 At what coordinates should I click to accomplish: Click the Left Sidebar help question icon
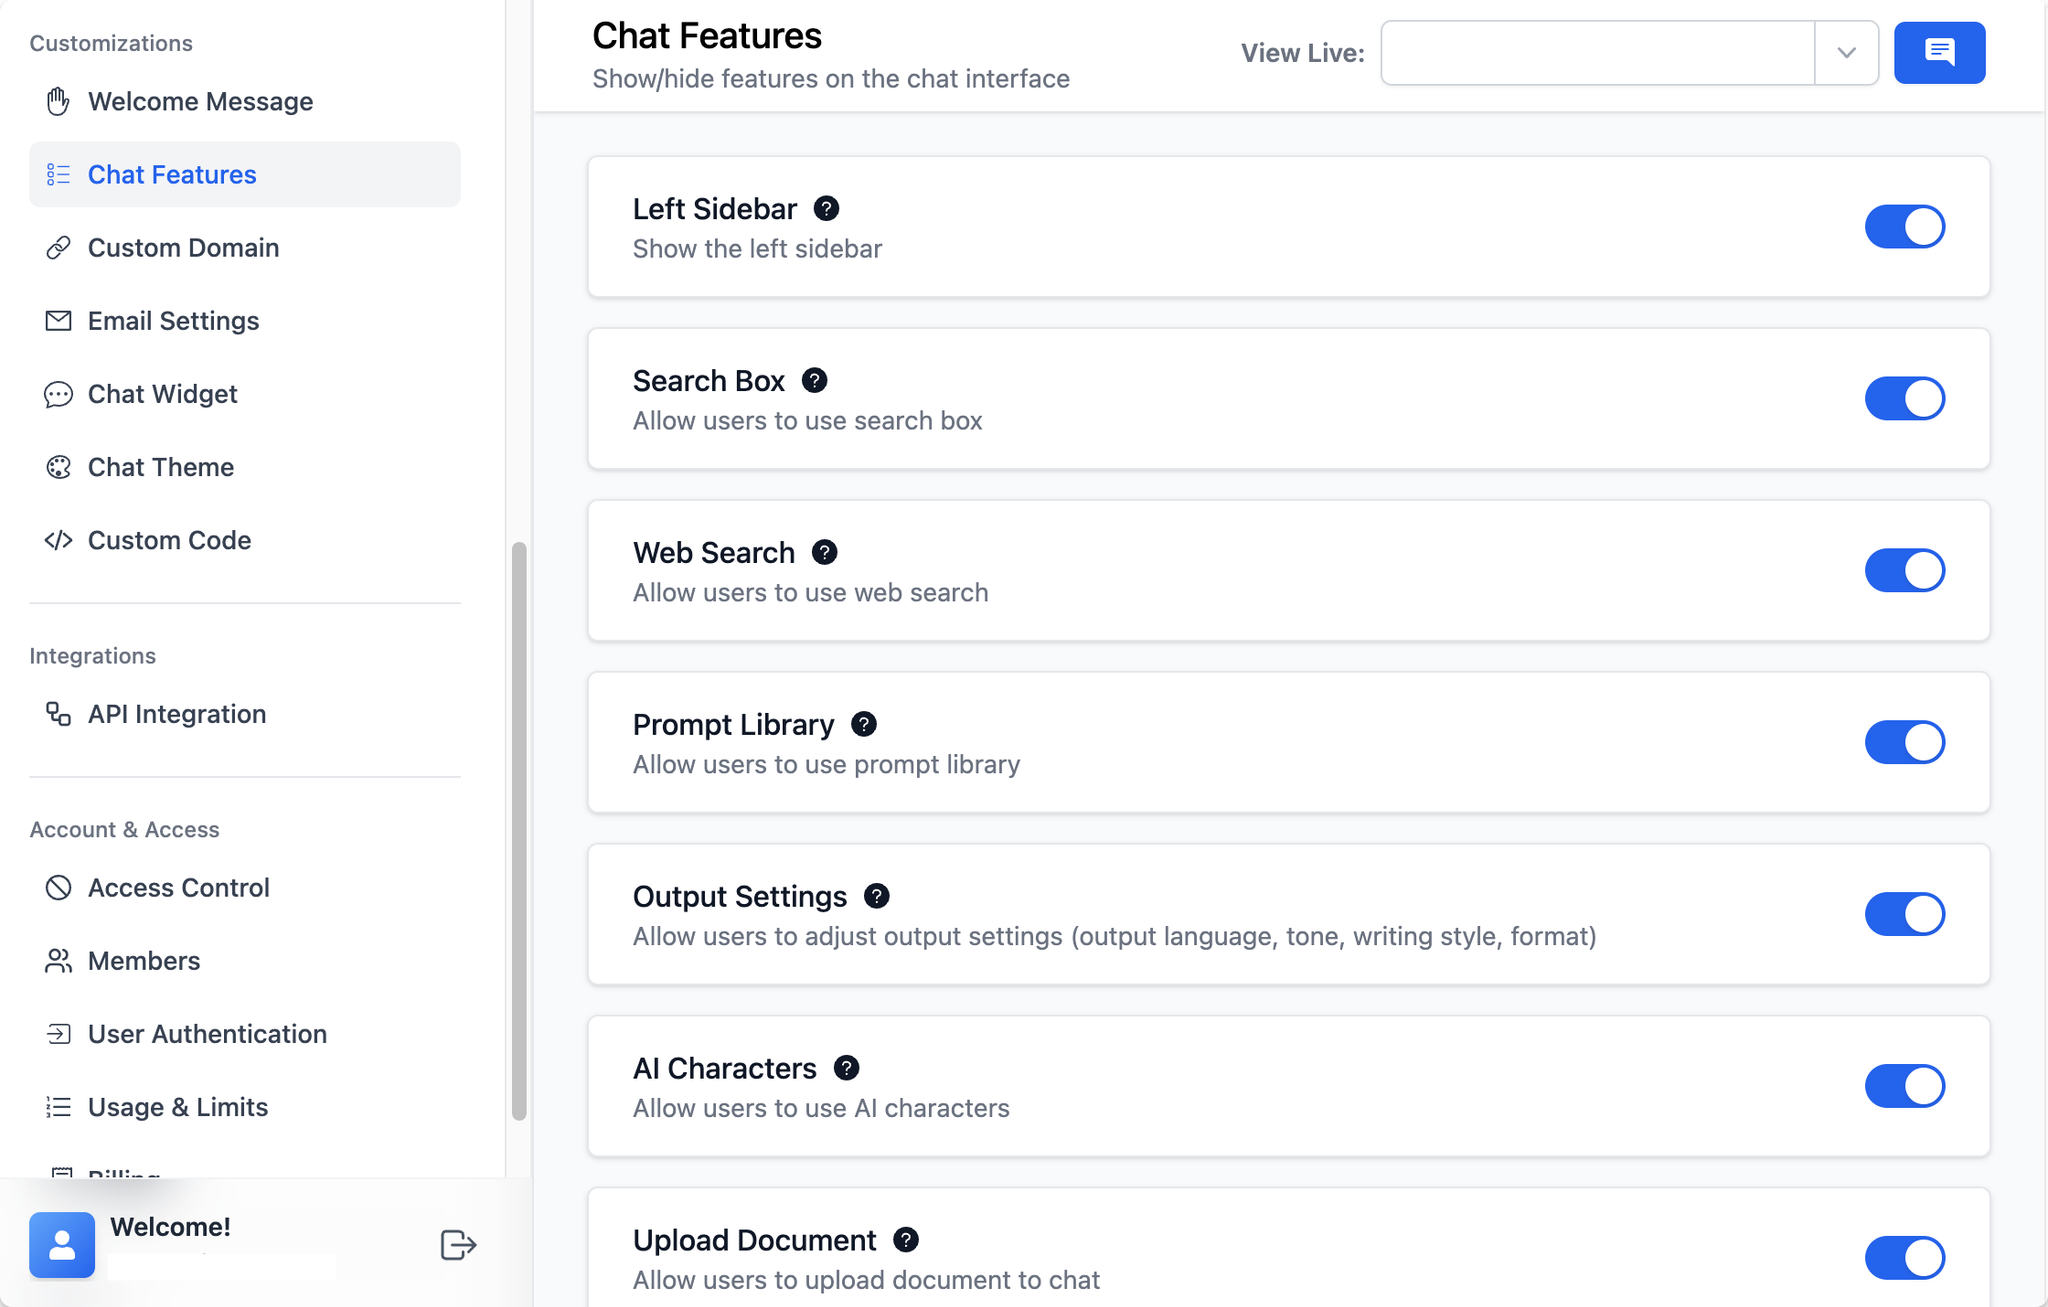[826, 208]
